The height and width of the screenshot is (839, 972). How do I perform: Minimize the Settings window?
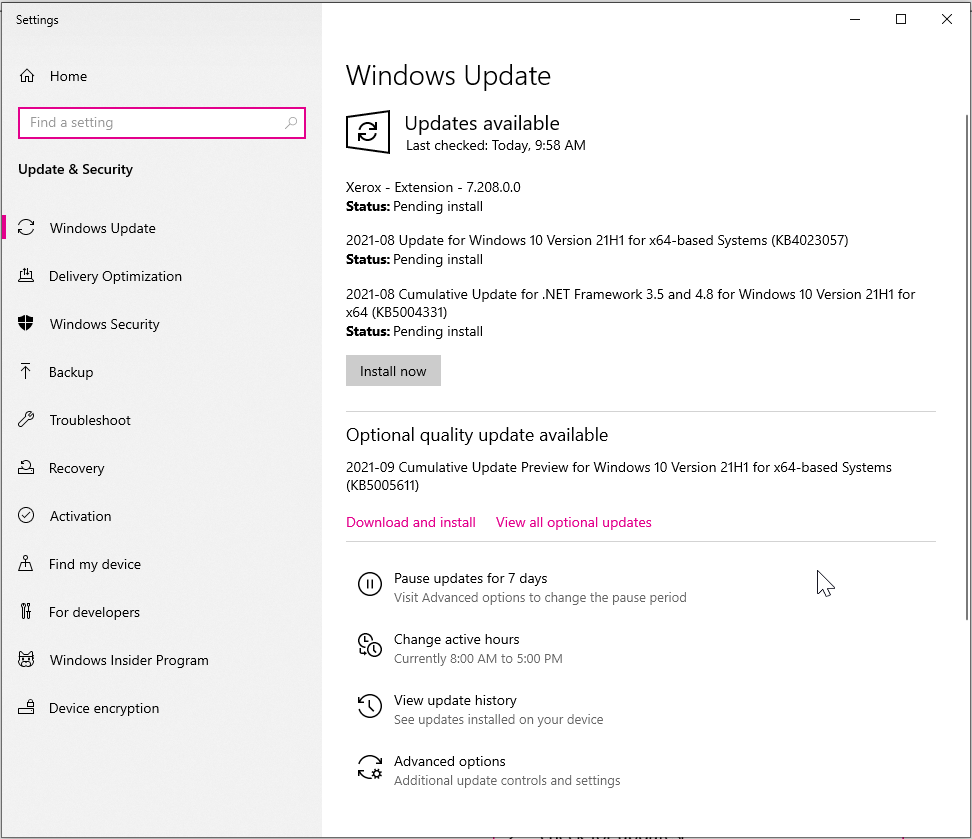point(855,19)
